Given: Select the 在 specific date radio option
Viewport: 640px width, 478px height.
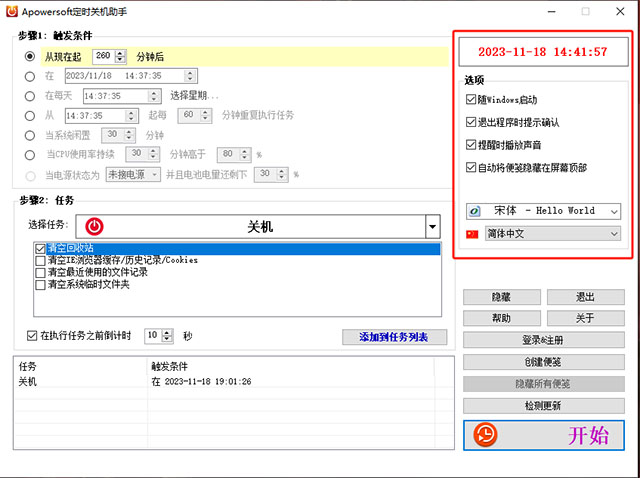Looking at the screenshot, I should pos(30,76).
